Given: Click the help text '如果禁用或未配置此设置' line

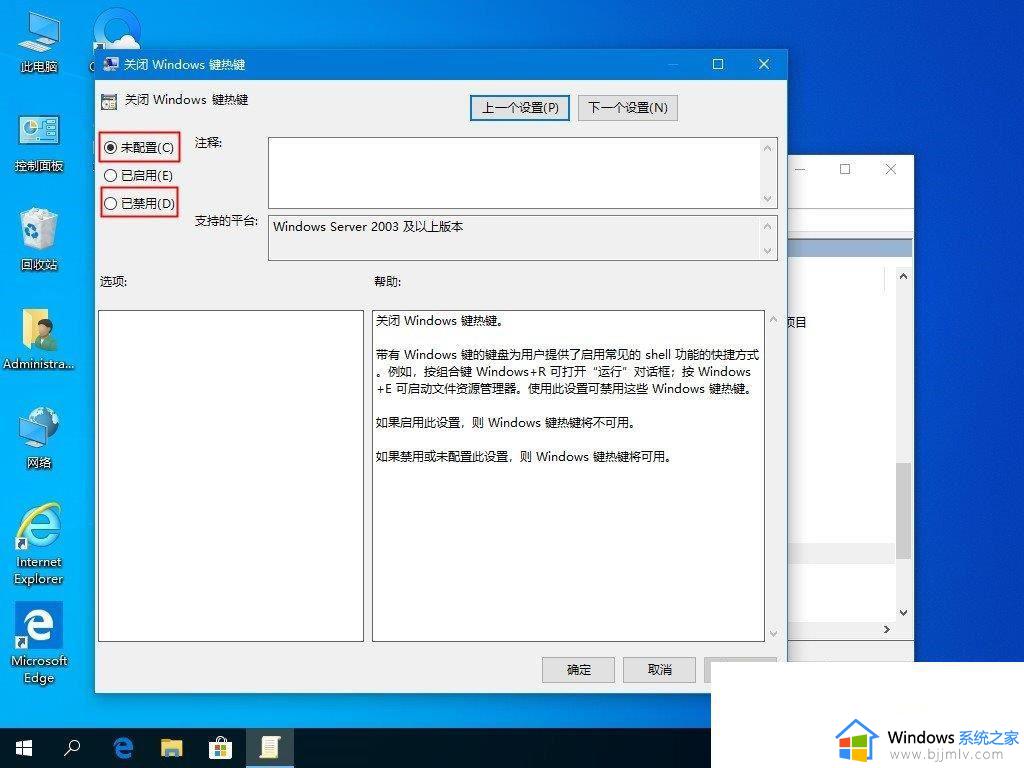Looking at the screenshot, I should pyautogui.click(x=523, y=456).
